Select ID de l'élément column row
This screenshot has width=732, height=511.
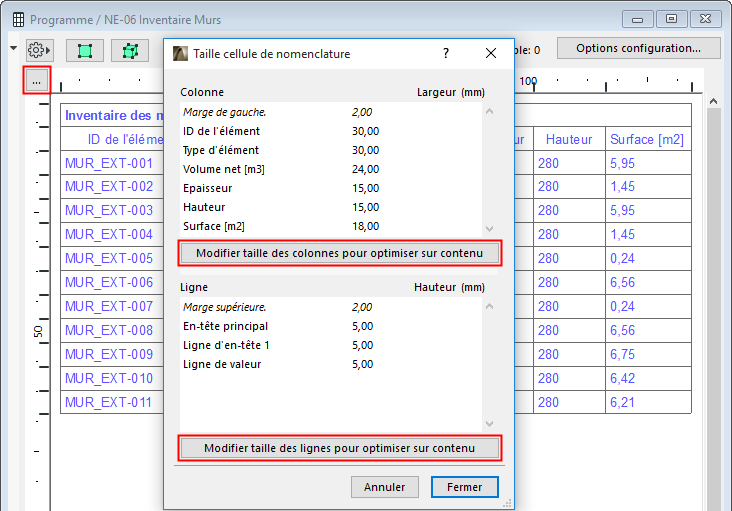tap(331, 131)
